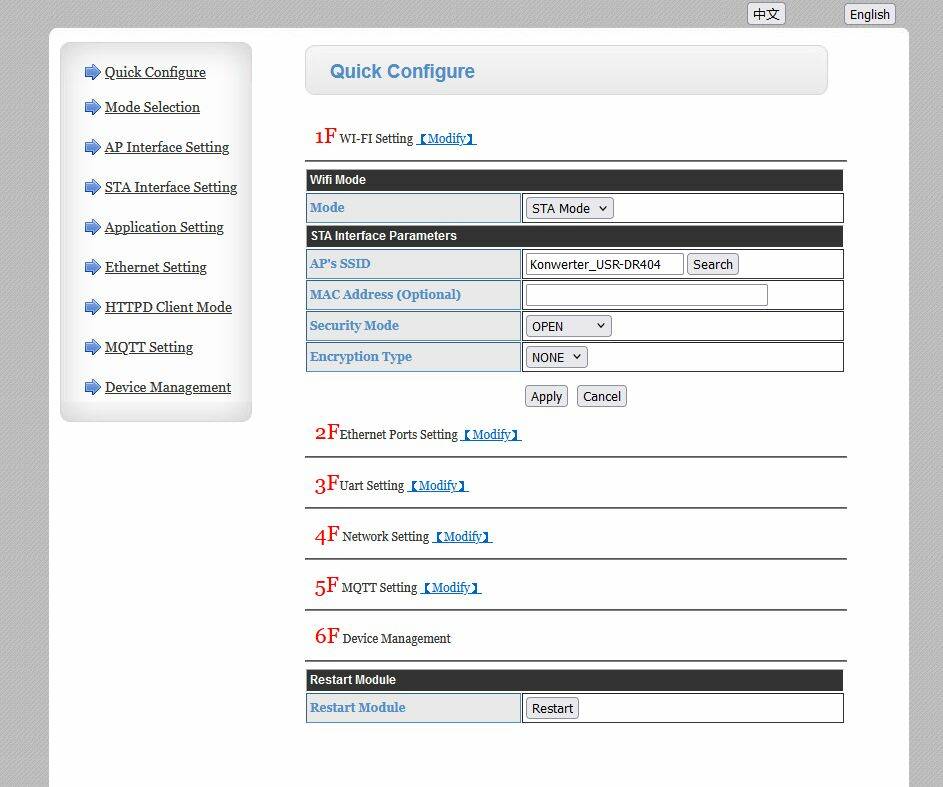The height and width of the screenshot is (787, 943).
Task: Open the Encryption Type dropdown showing NONE
Action: pos(556,357)
